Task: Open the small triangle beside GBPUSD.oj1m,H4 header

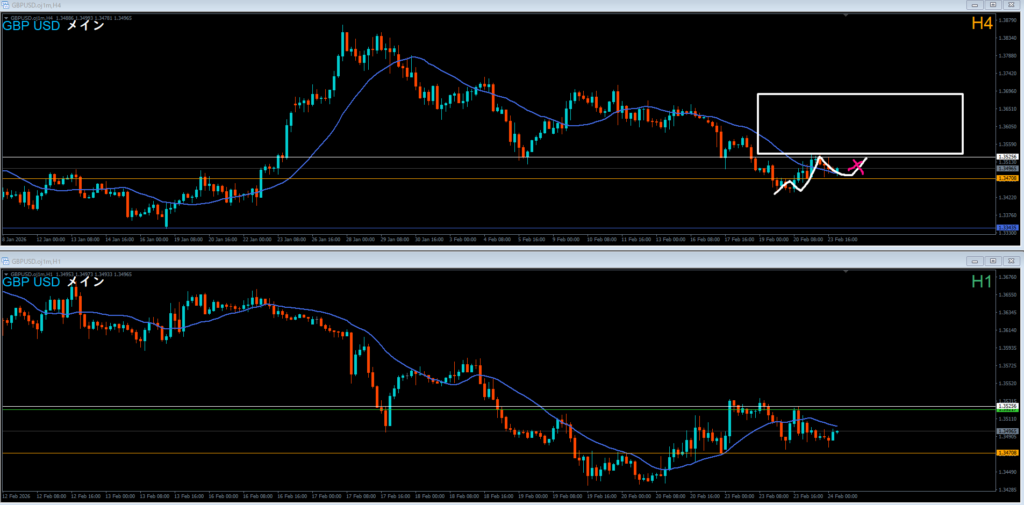Action: pos(6,18)
